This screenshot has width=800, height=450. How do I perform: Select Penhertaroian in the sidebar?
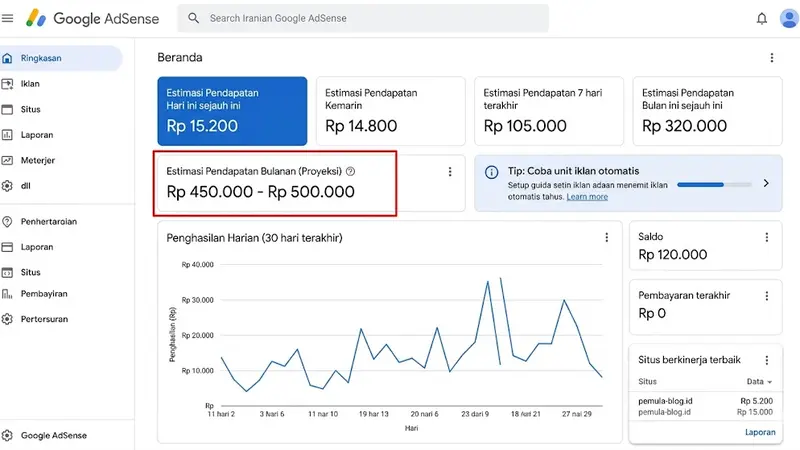48,221
